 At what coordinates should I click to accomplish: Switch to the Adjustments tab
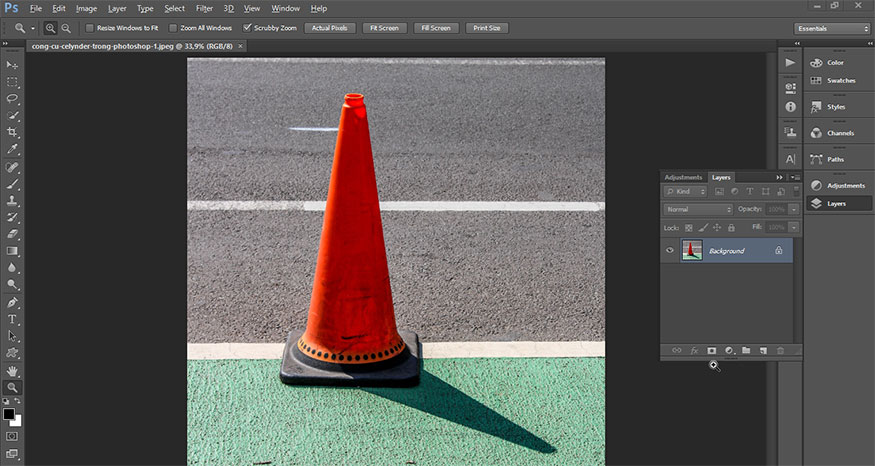(683, 177)
